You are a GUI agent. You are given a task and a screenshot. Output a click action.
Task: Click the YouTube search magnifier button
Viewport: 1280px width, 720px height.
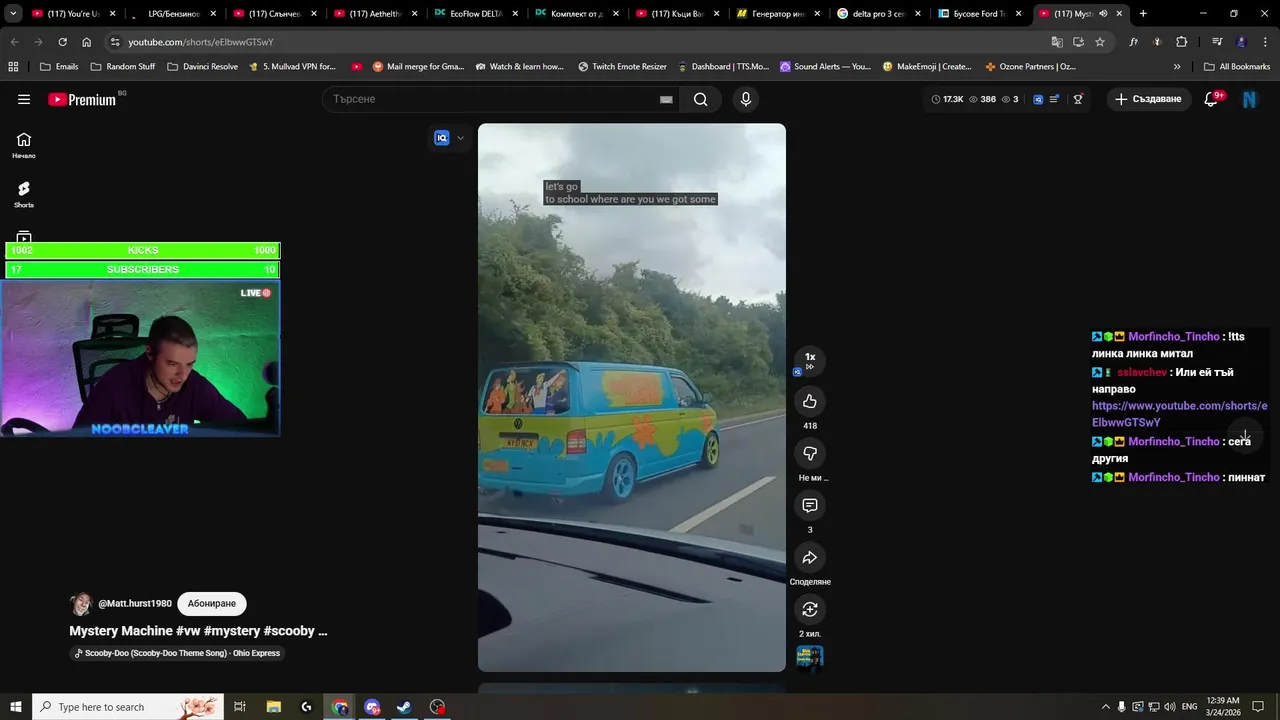[x=700, y=99]
